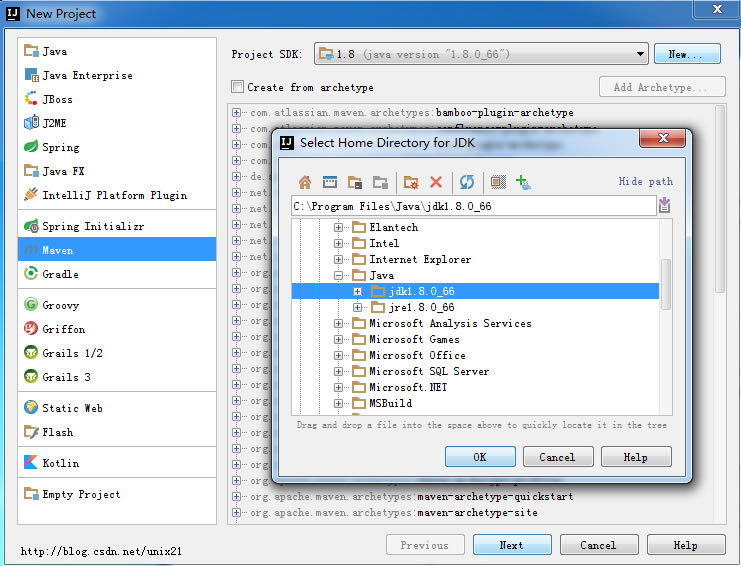Image resolution: width=741 pixels, height=566 pixels.
Task: Select the Java project type
Action: pos(117,51)
